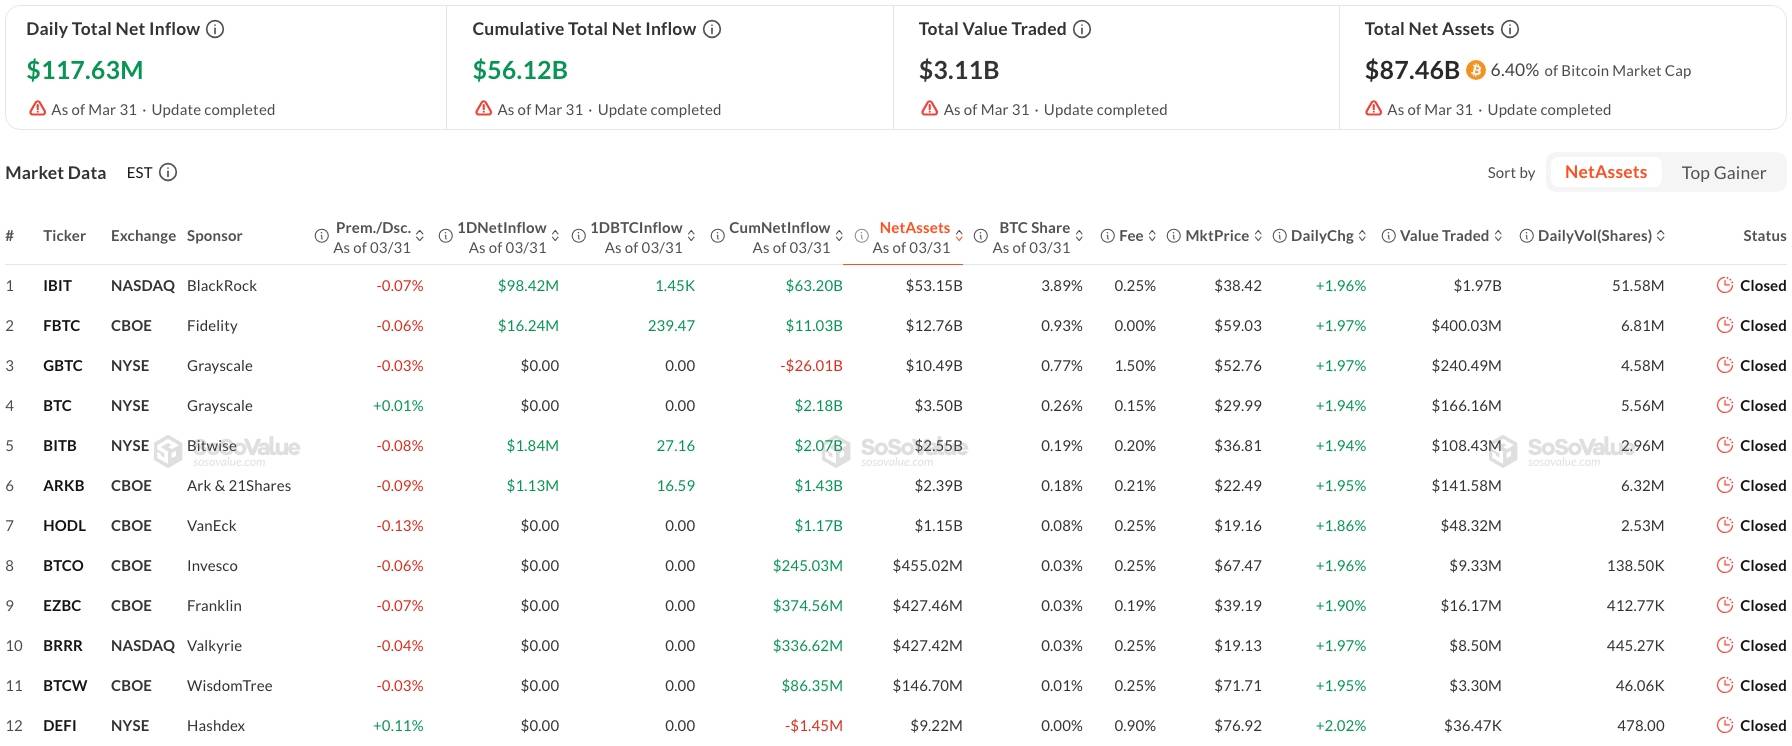Click warning icon under Total Value Traded

(x=929, y=108)
